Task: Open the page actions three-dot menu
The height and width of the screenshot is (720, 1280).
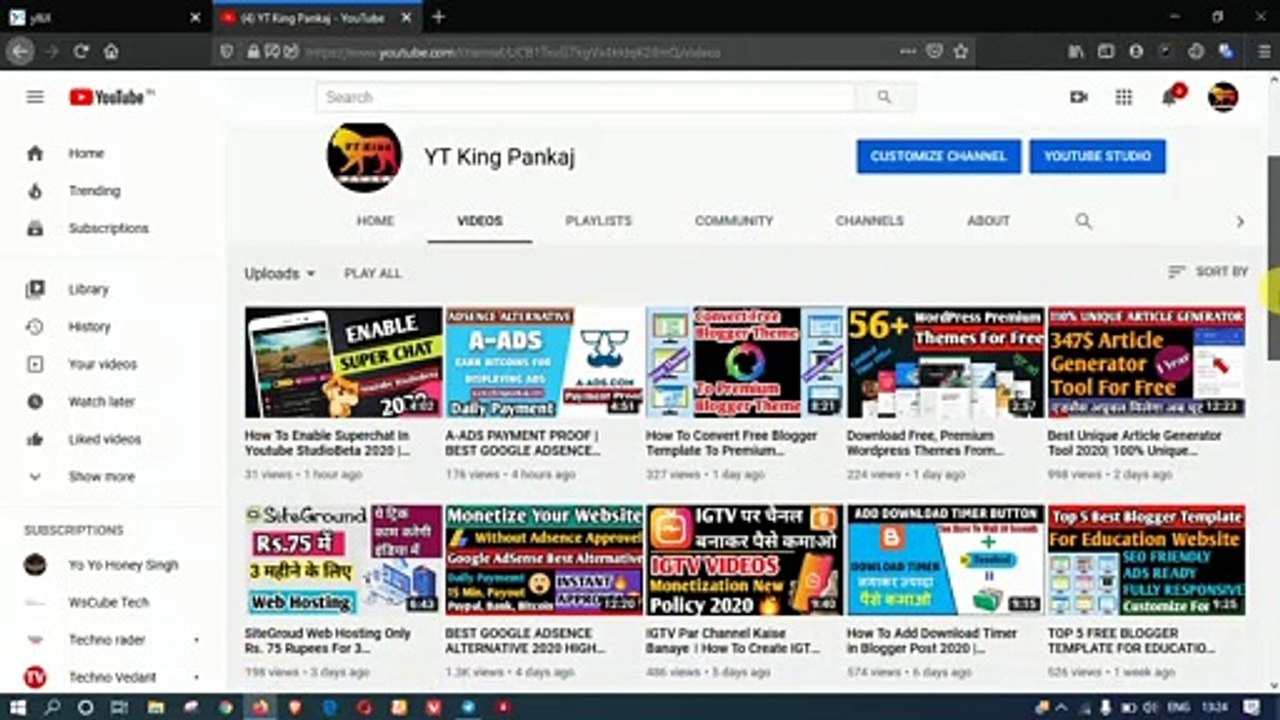Action: pos(907,51)
